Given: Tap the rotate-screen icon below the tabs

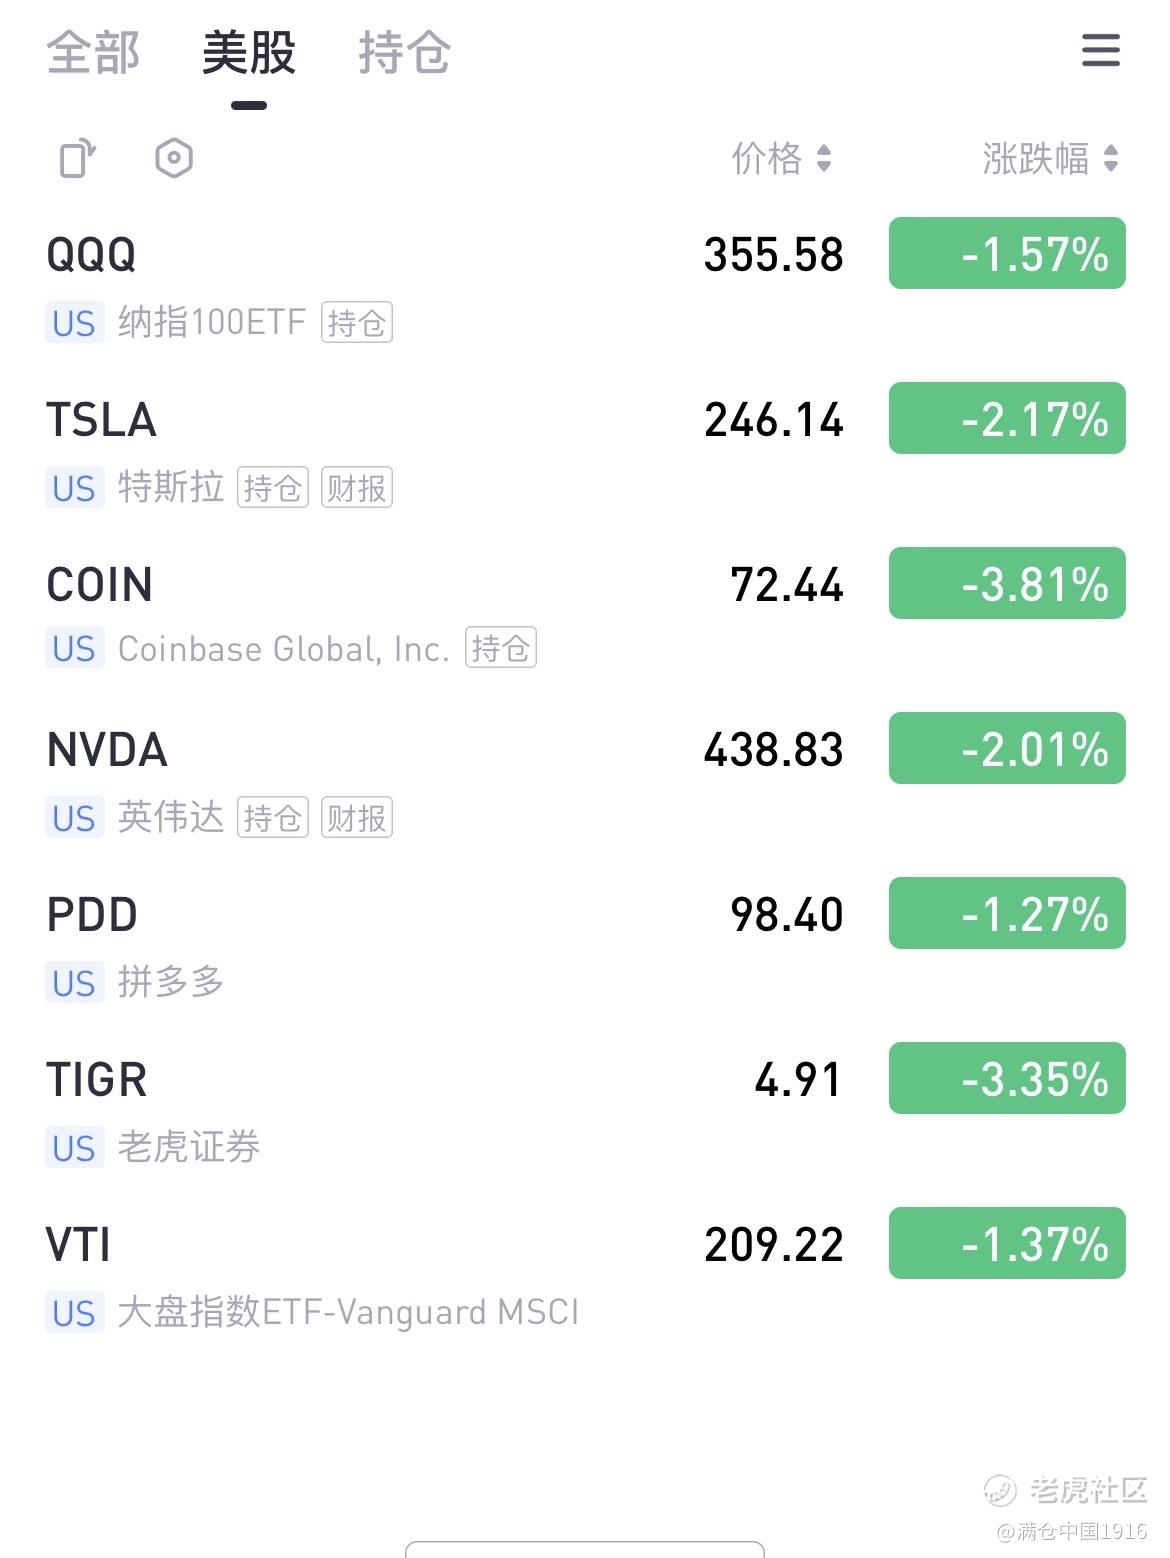Looking at the screenshot, I should (x=78, y=158).
